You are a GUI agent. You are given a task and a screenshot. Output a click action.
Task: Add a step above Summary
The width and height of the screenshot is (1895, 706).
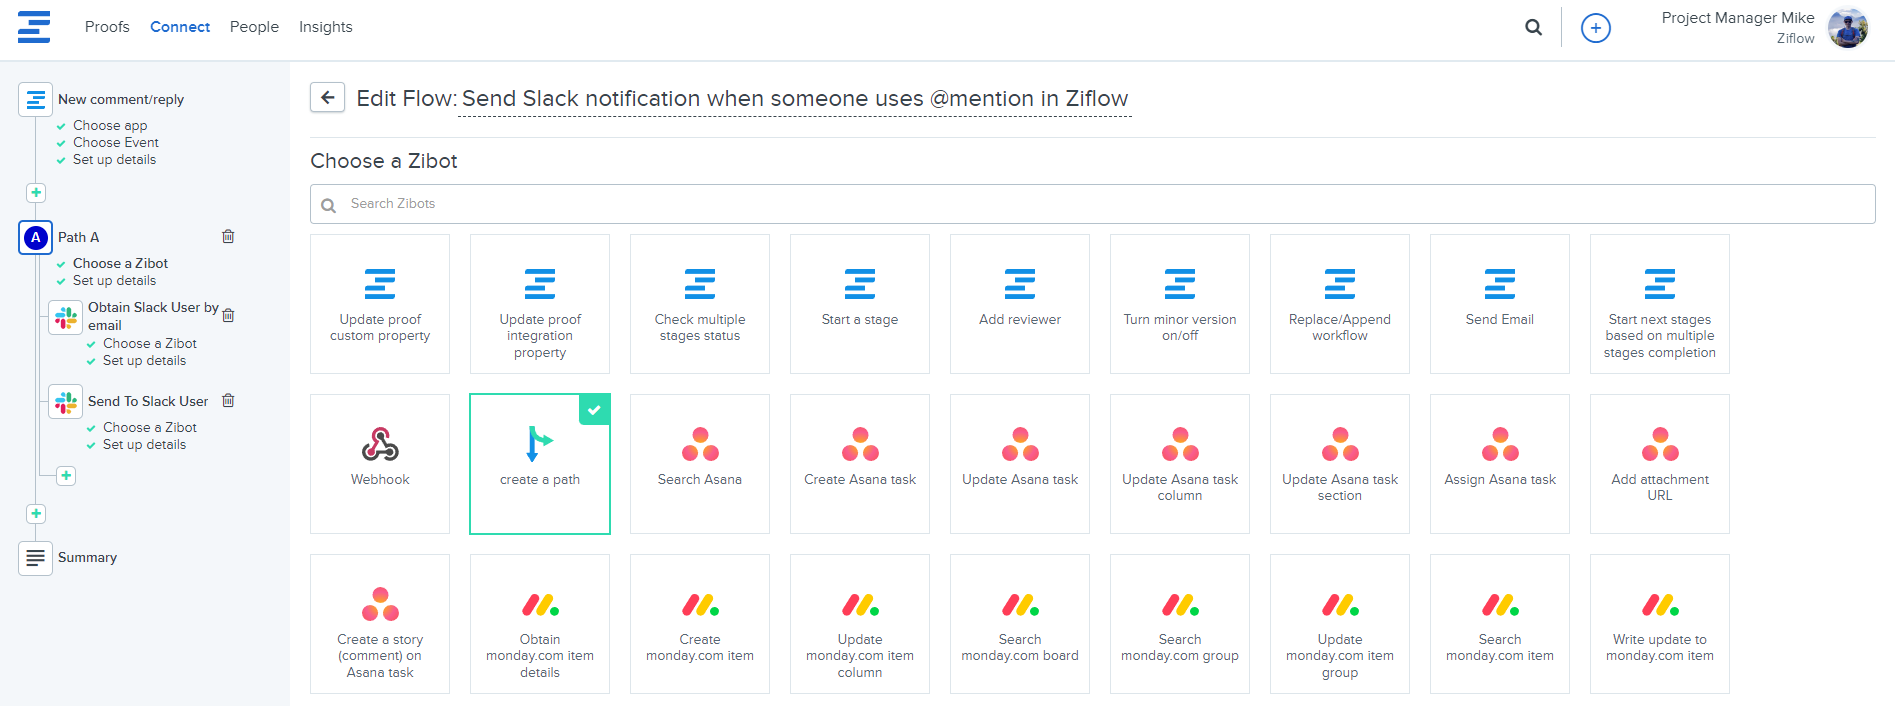[x=36, y=514]
